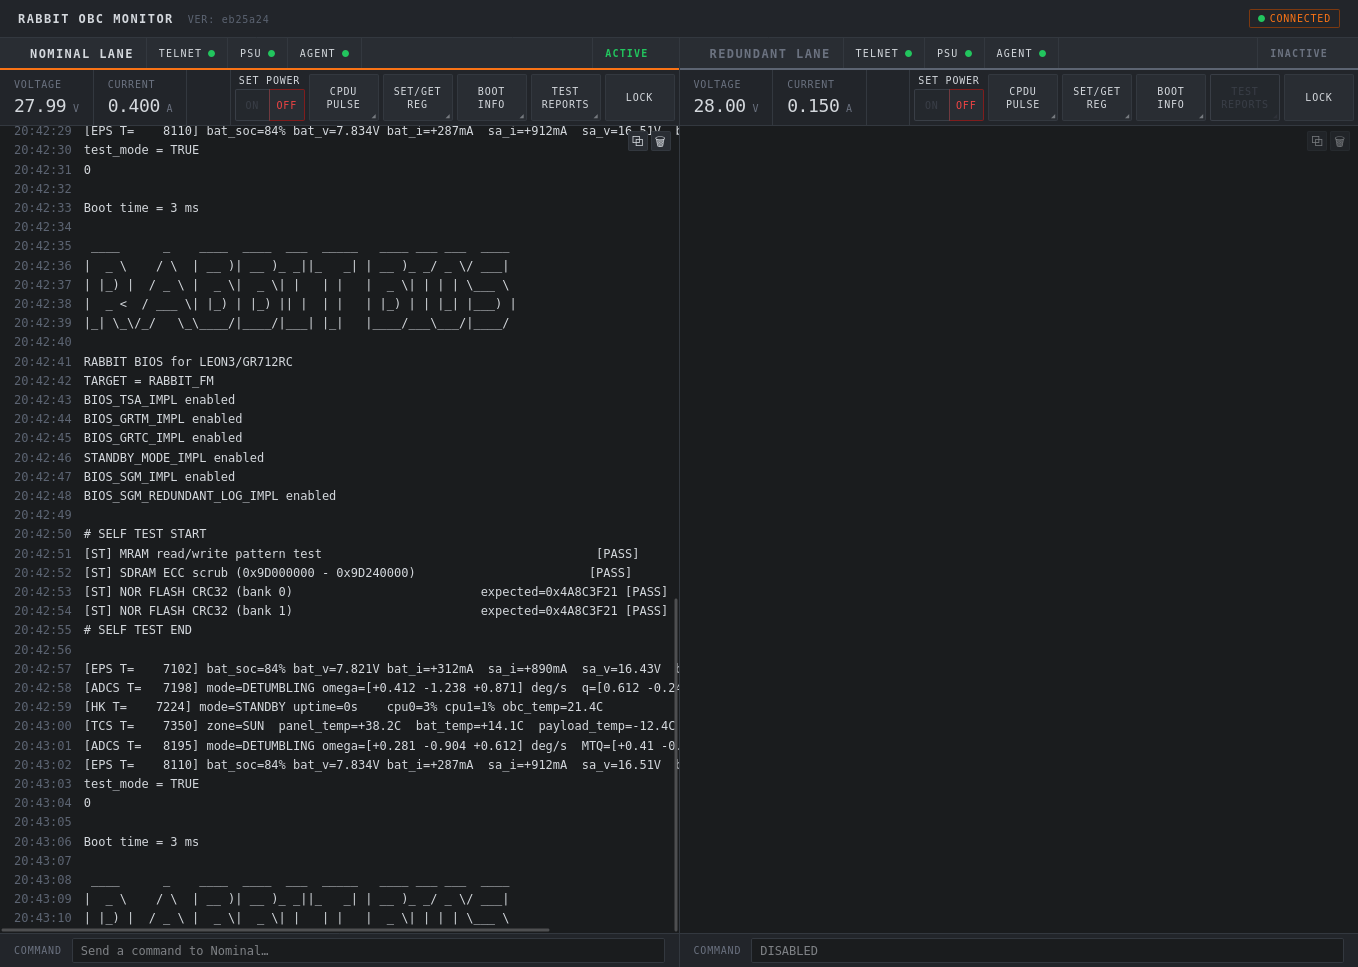Select the Redundant Lane header tab
The image size is (1358, 967).
click(x=770, y=54)
